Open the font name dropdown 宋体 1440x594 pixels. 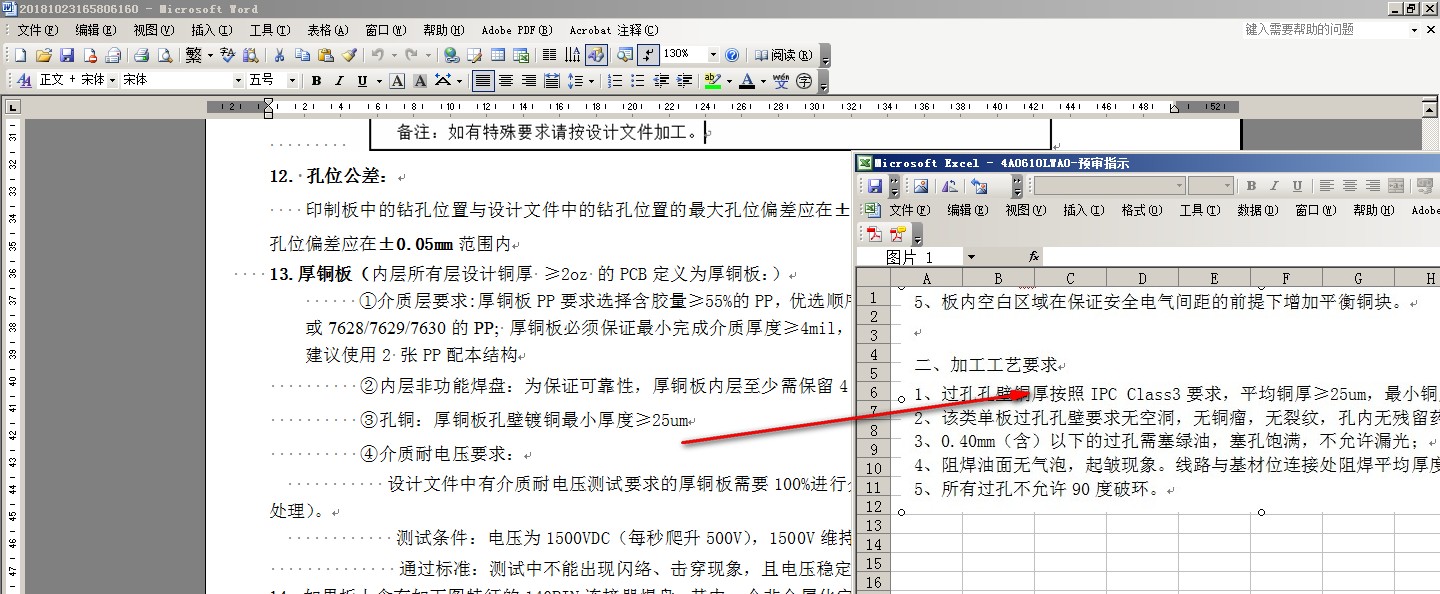238,80
